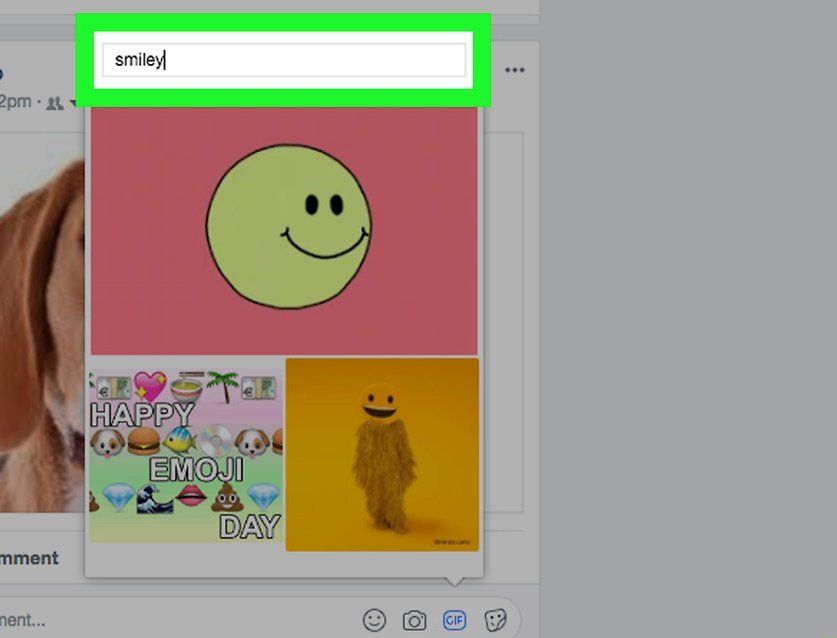Viewport: 837px width, 638px height.
Task: Click in the GIF search field containing "smiley"
Action: [x=284, y=60]
